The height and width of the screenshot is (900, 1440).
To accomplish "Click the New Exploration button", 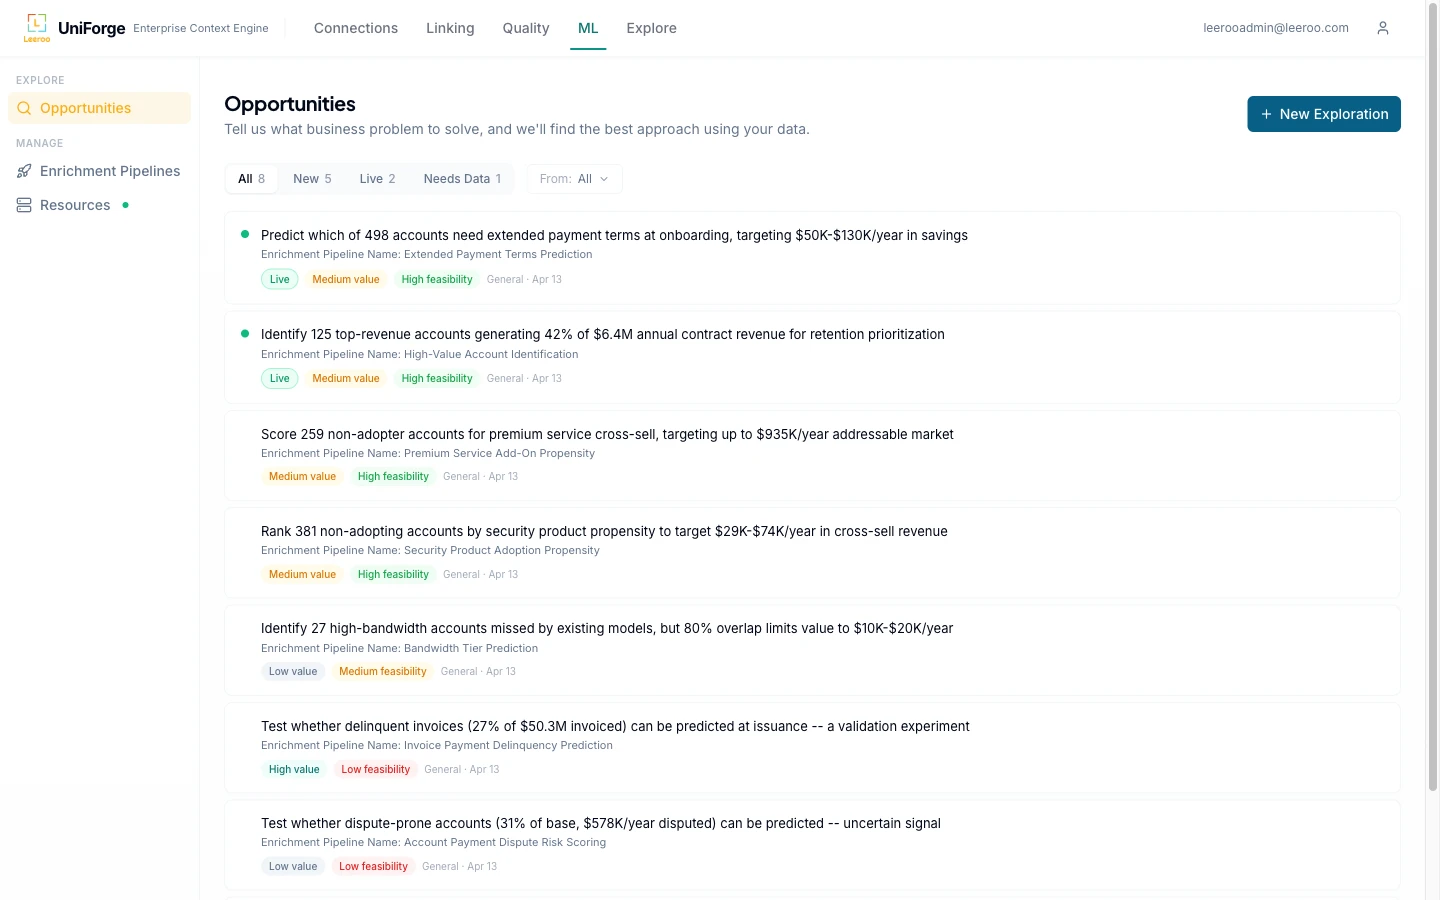I will [1323, 114].
